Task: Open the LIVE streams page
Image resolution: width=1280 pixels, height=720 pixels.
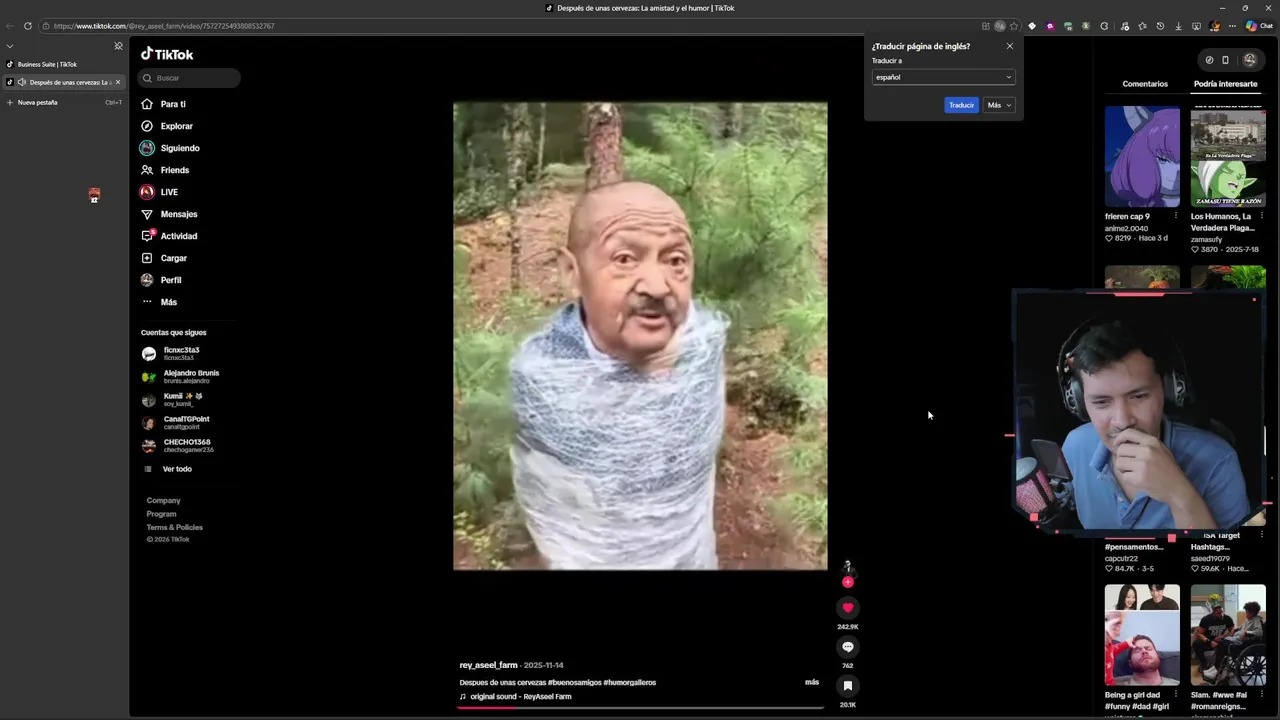Action: (x=159, y=192)
